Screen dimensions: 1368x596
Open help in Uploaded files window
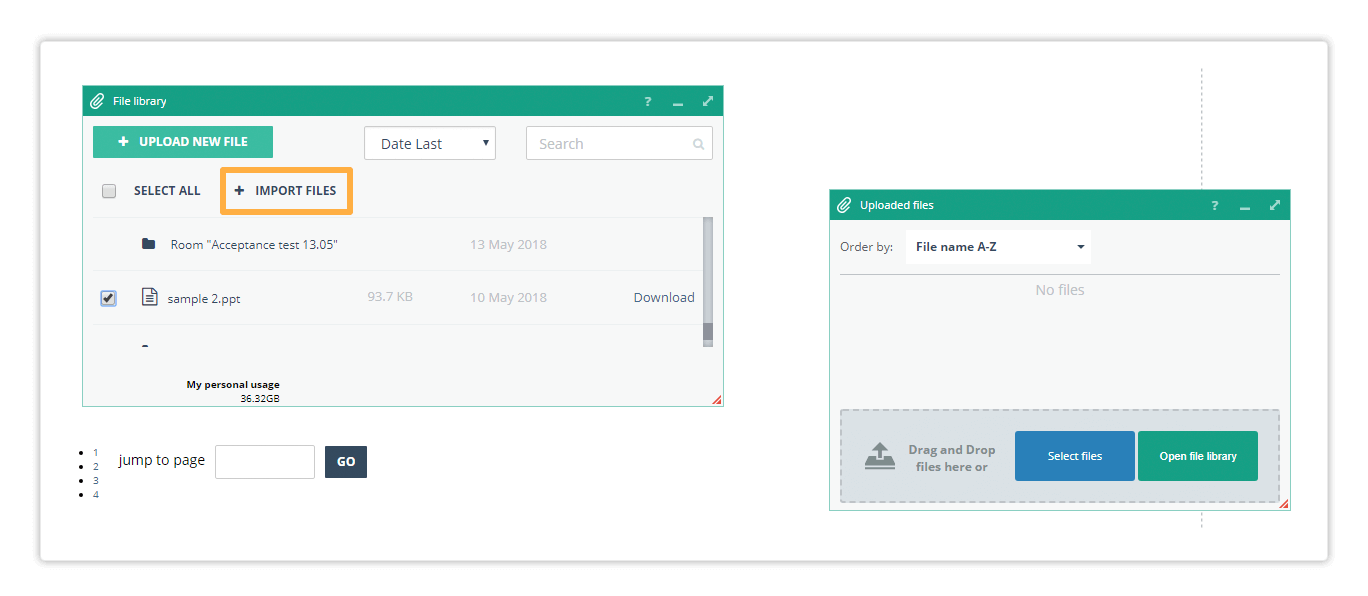(x=1215, y=206)
